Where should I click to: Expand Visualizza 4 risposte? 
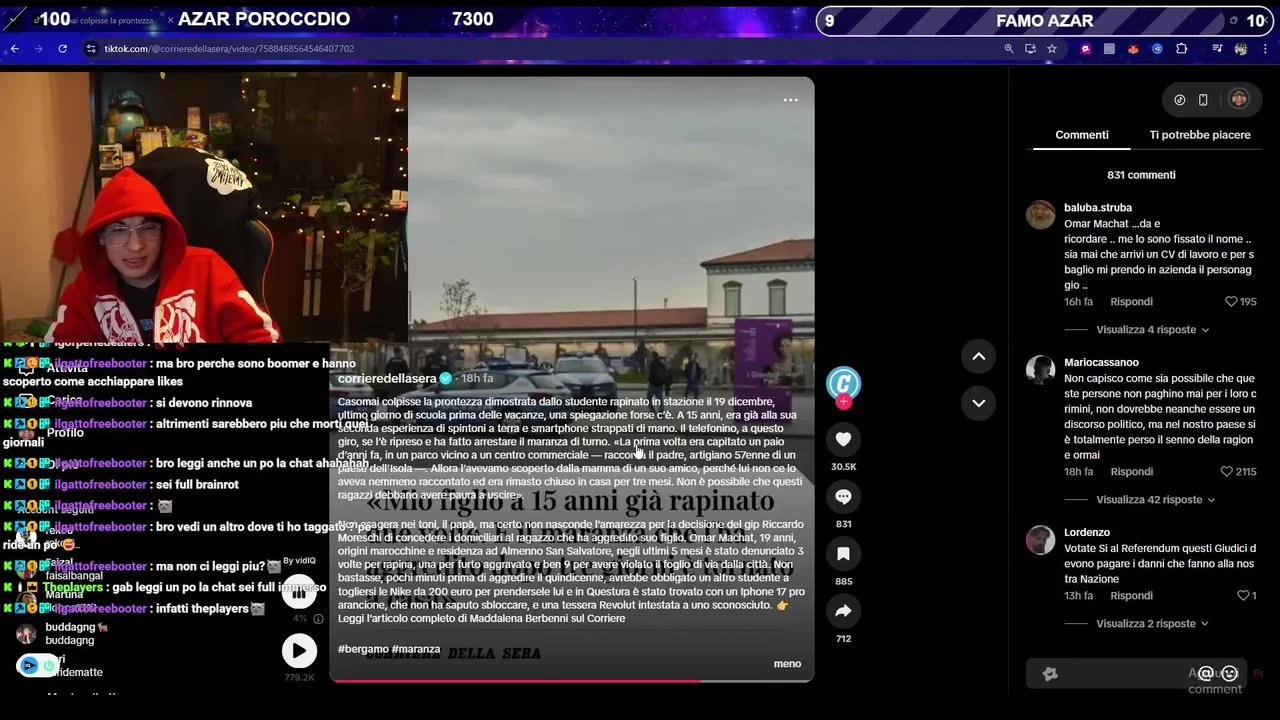(1152, 329)
